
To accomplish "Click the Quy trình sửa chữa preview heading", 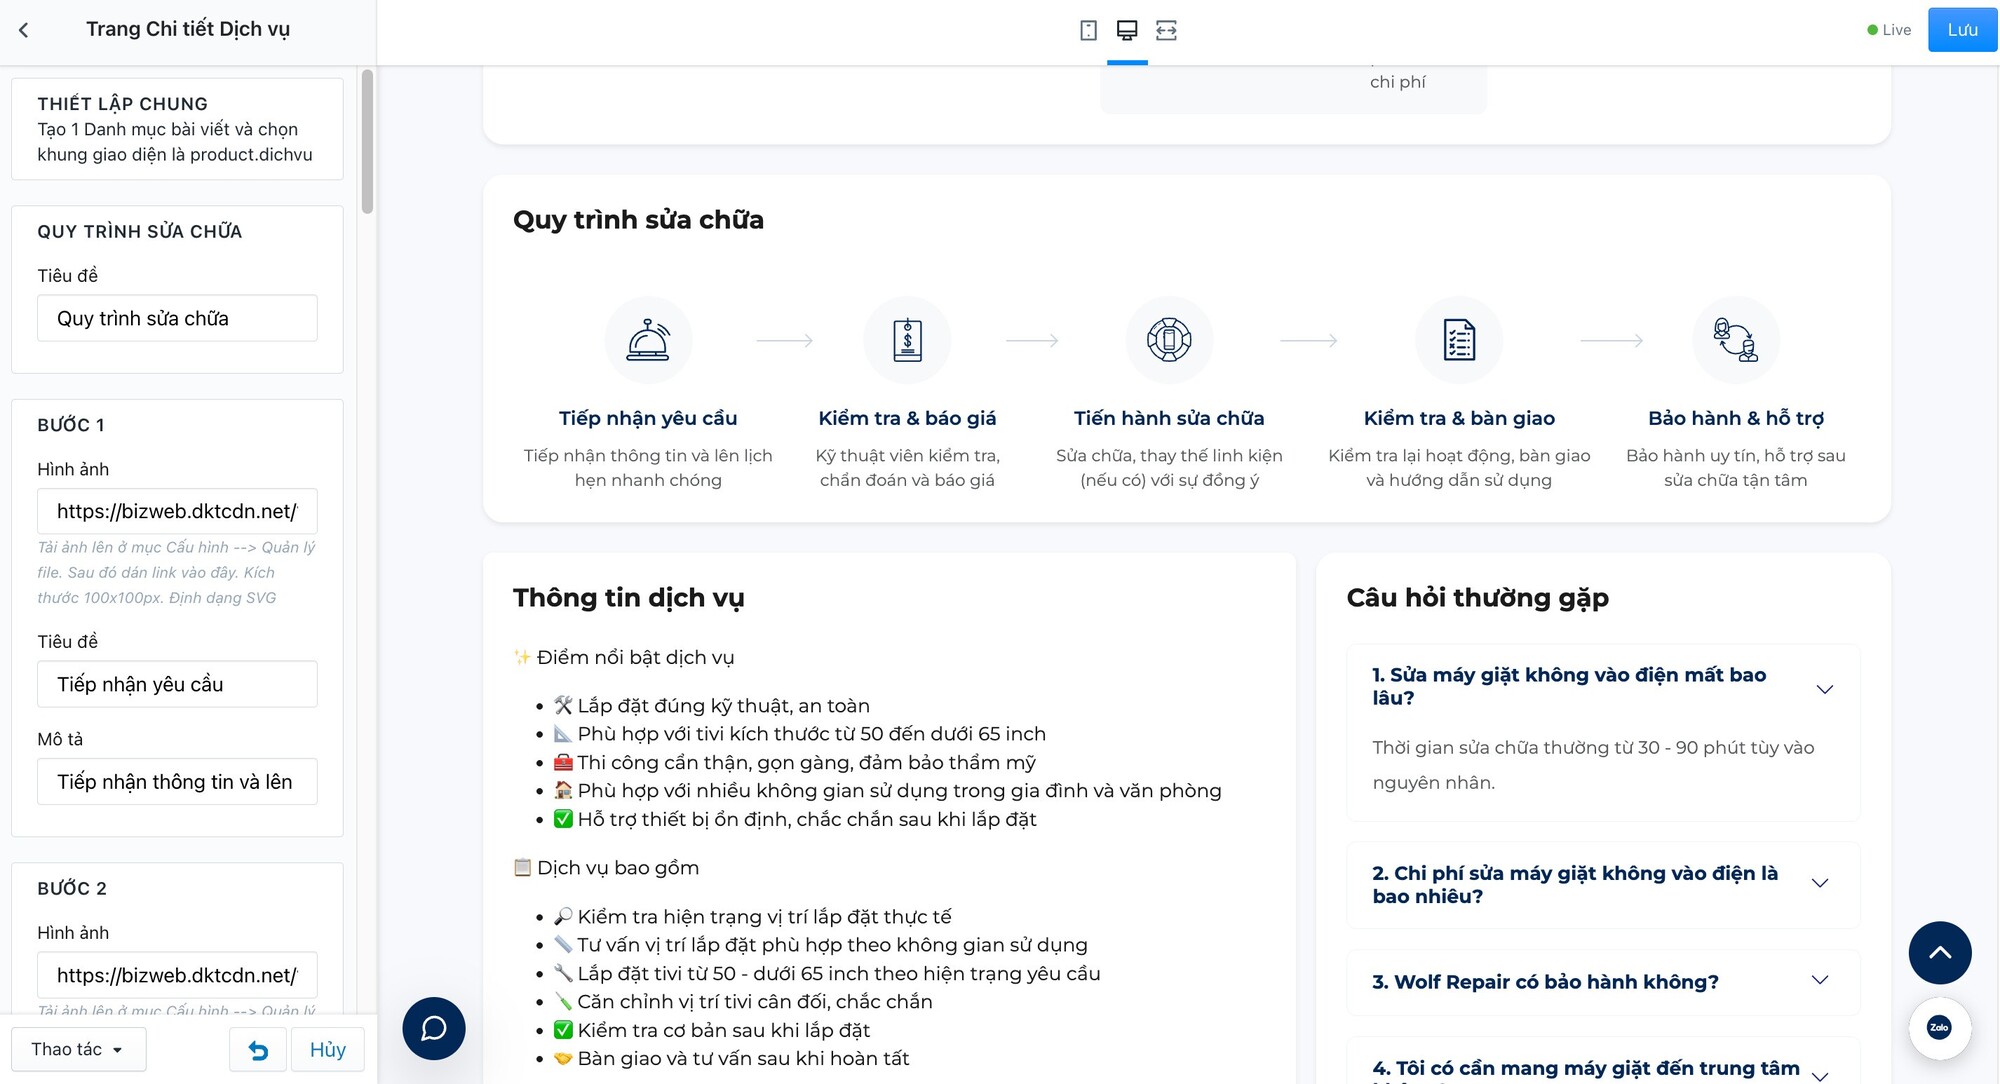I will (x=638, y=220).
